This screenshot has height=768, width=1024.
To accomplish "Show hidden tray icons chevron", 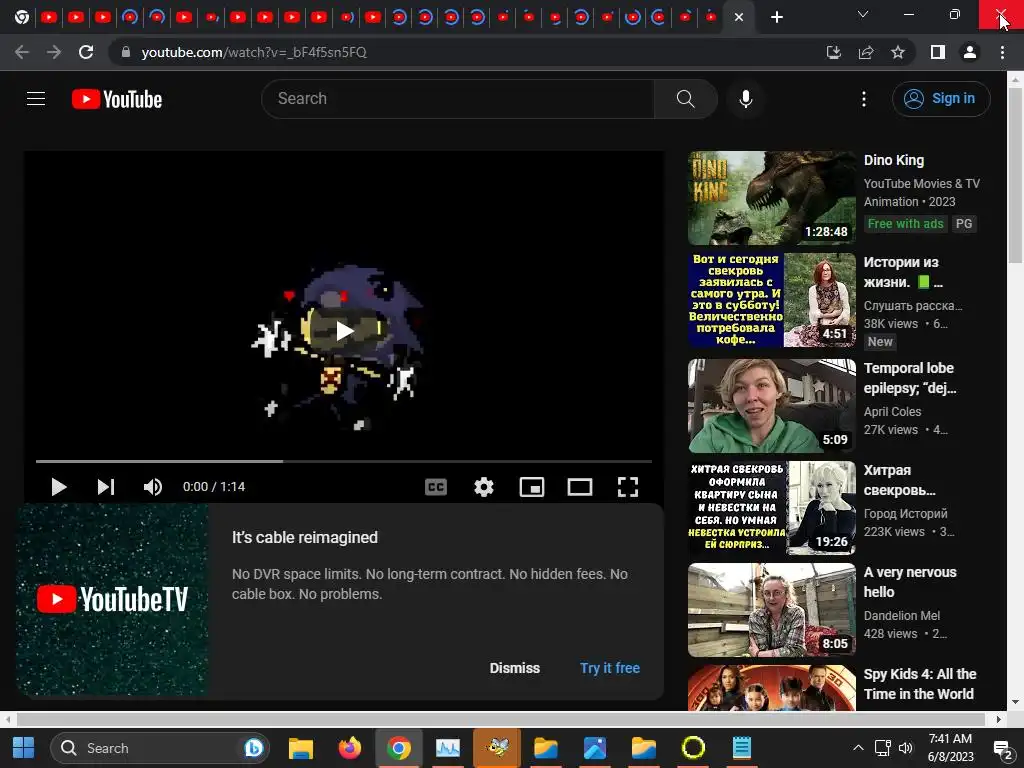I will click(858, 748).
